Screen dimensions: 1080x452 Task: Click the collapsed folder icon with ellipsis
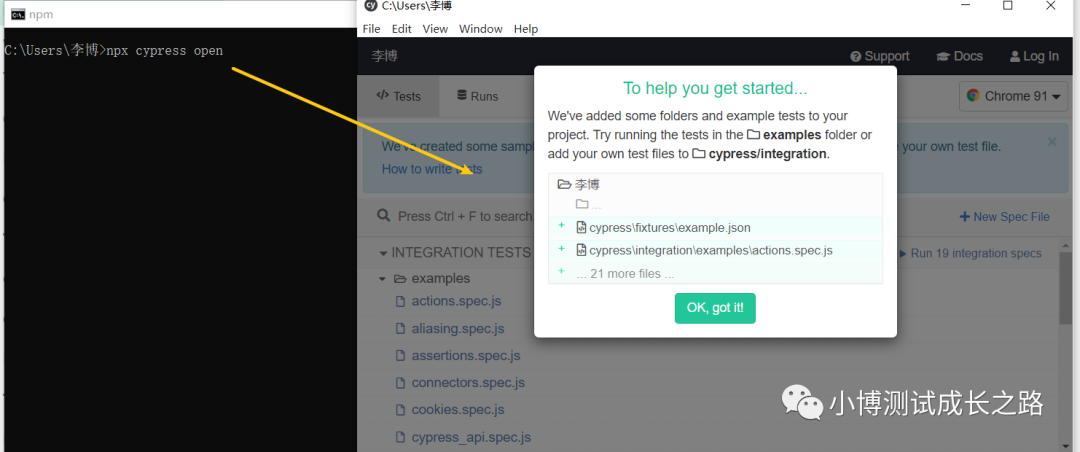pos(582,205)
